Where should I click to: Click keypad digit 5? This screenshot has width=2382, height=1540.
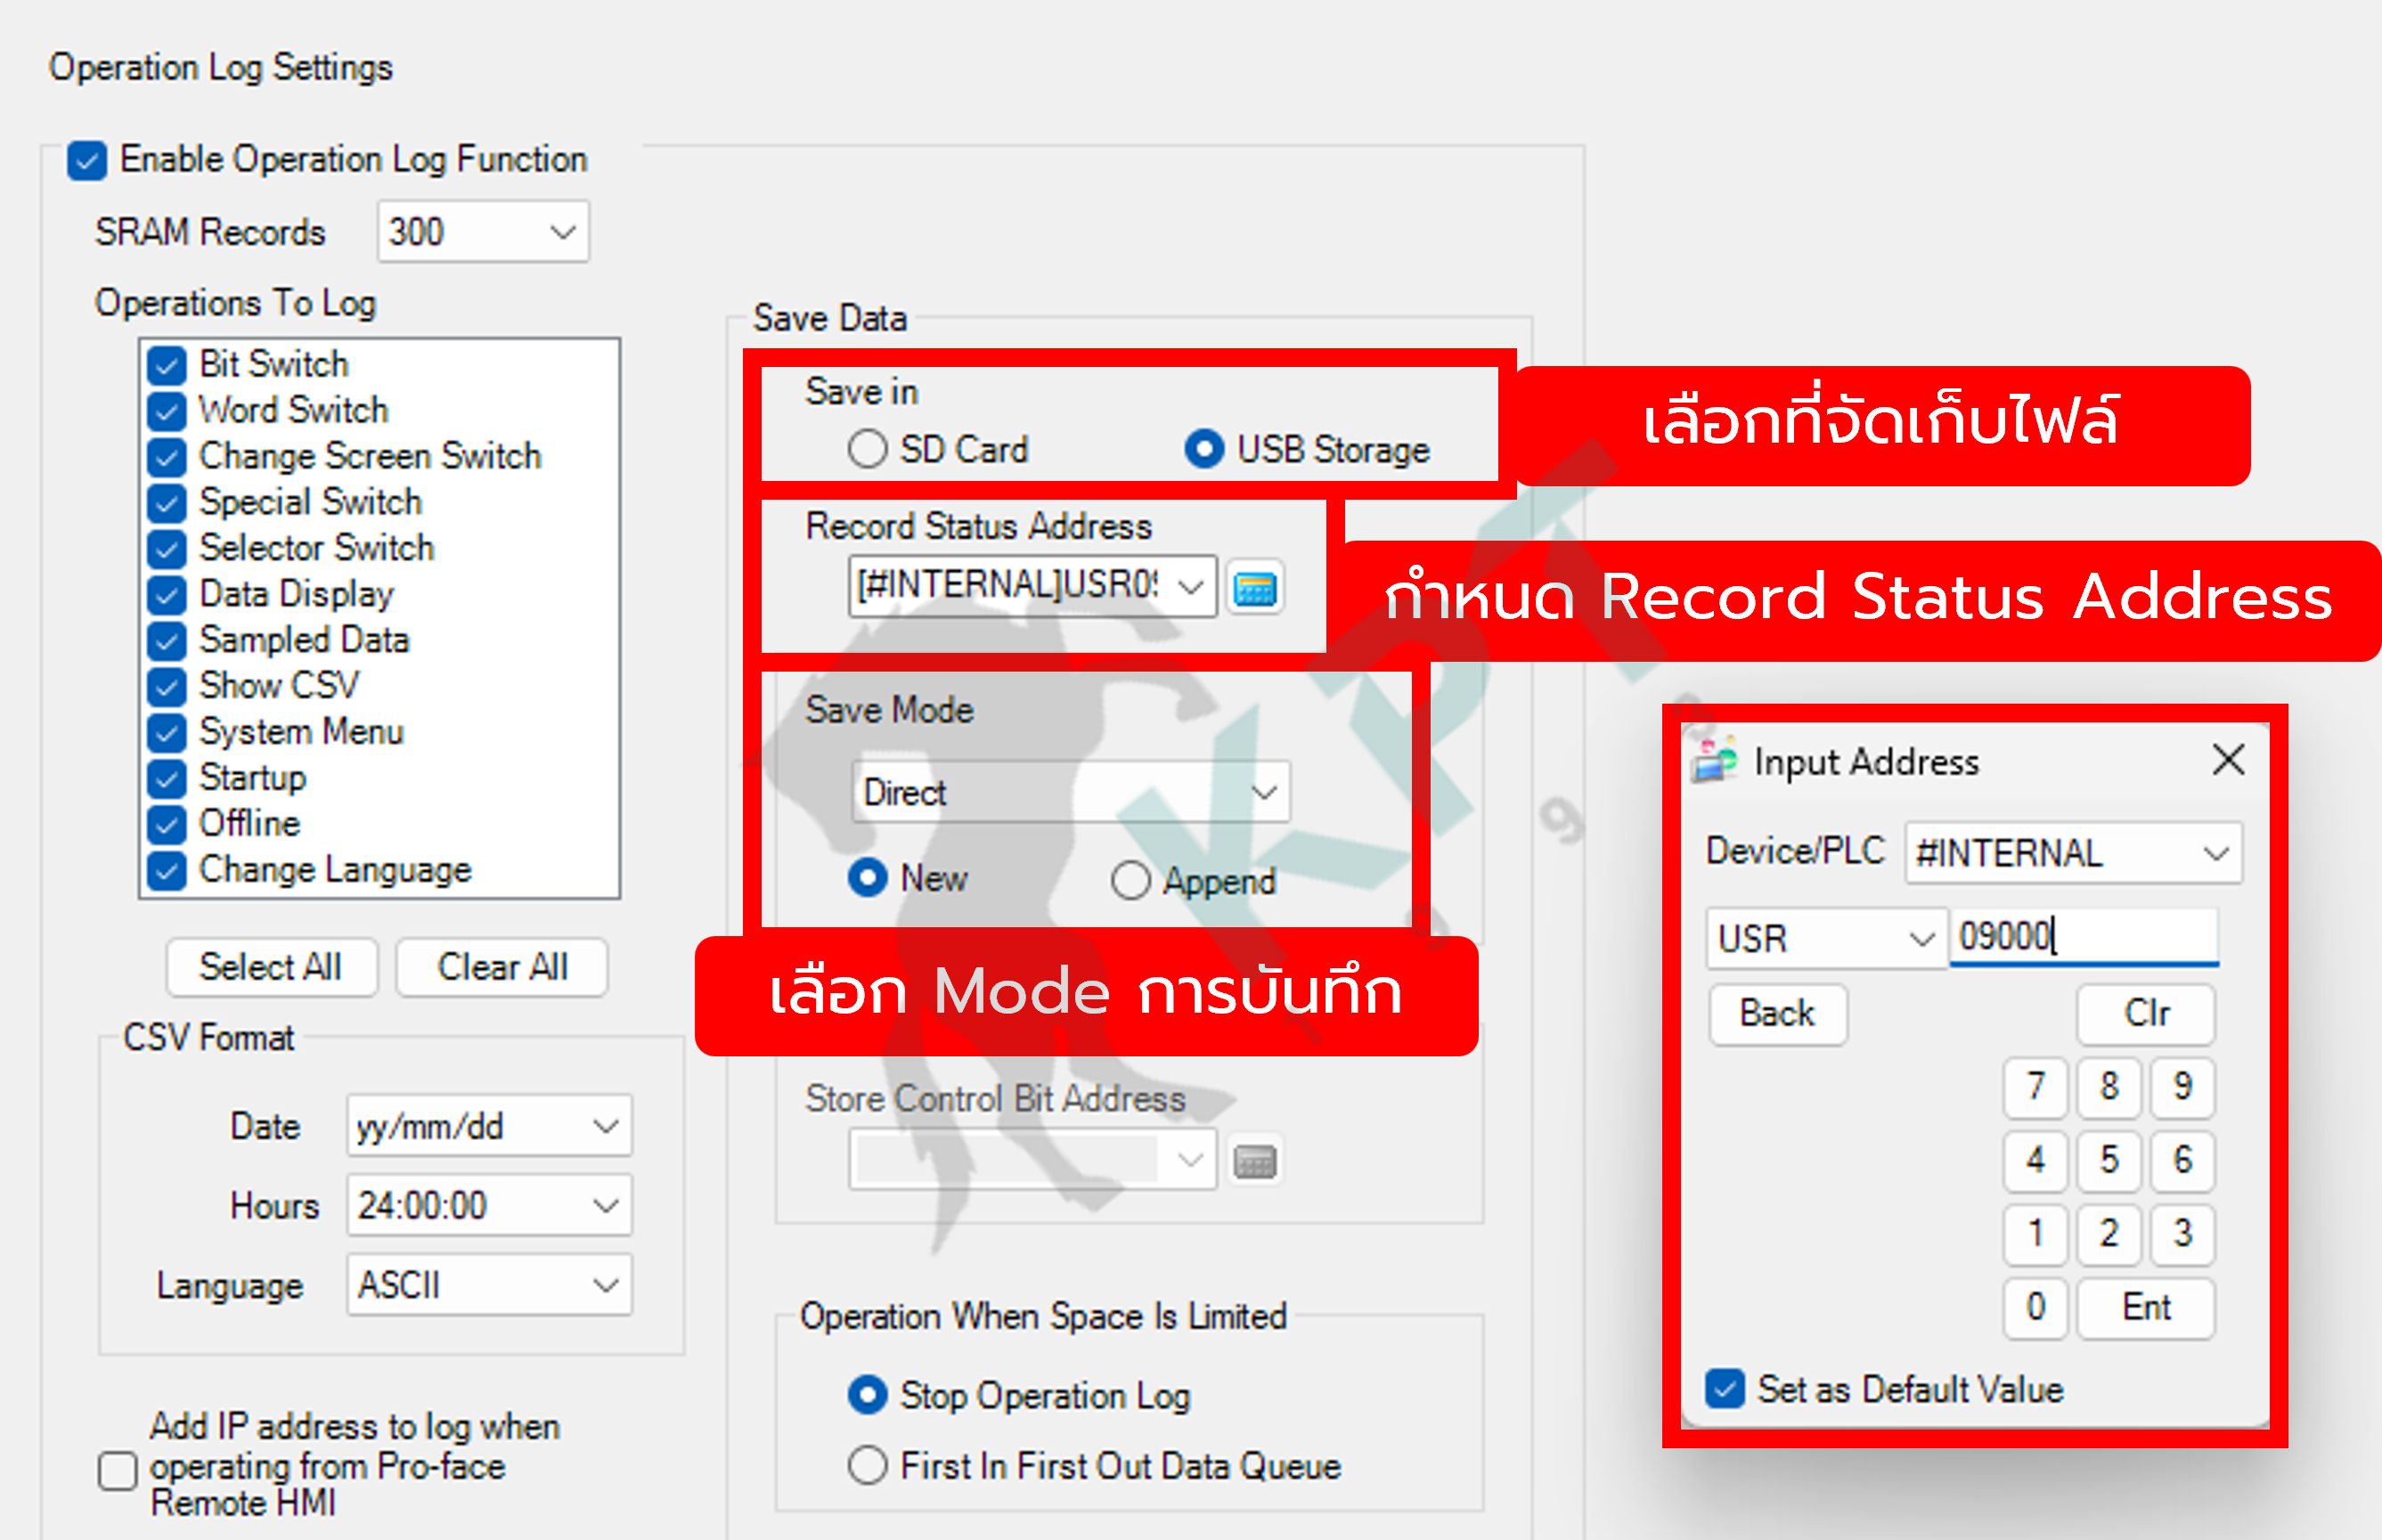(x=2109, y=1161)
